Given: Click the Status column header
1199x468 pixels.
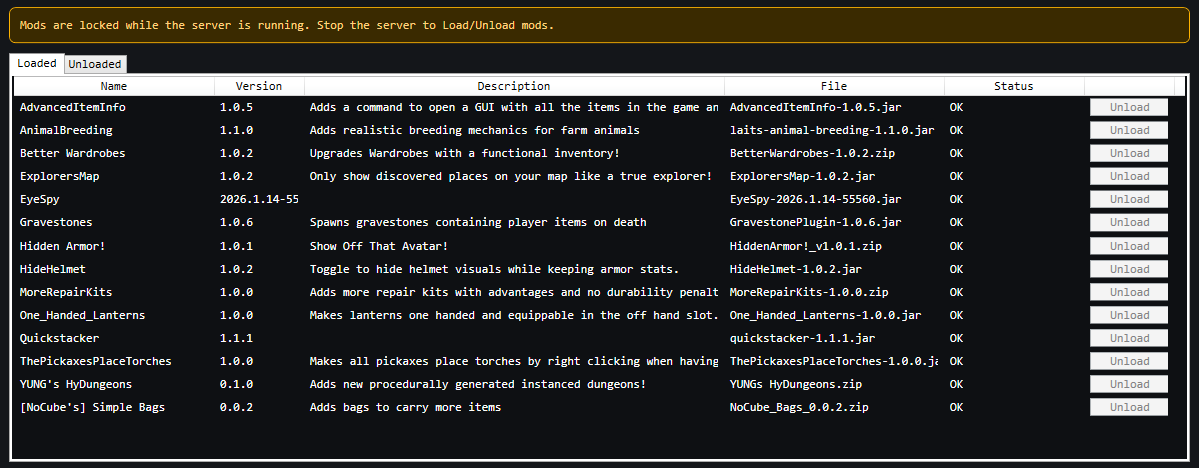Looking at the screenshot, I should coord(1014,86).
